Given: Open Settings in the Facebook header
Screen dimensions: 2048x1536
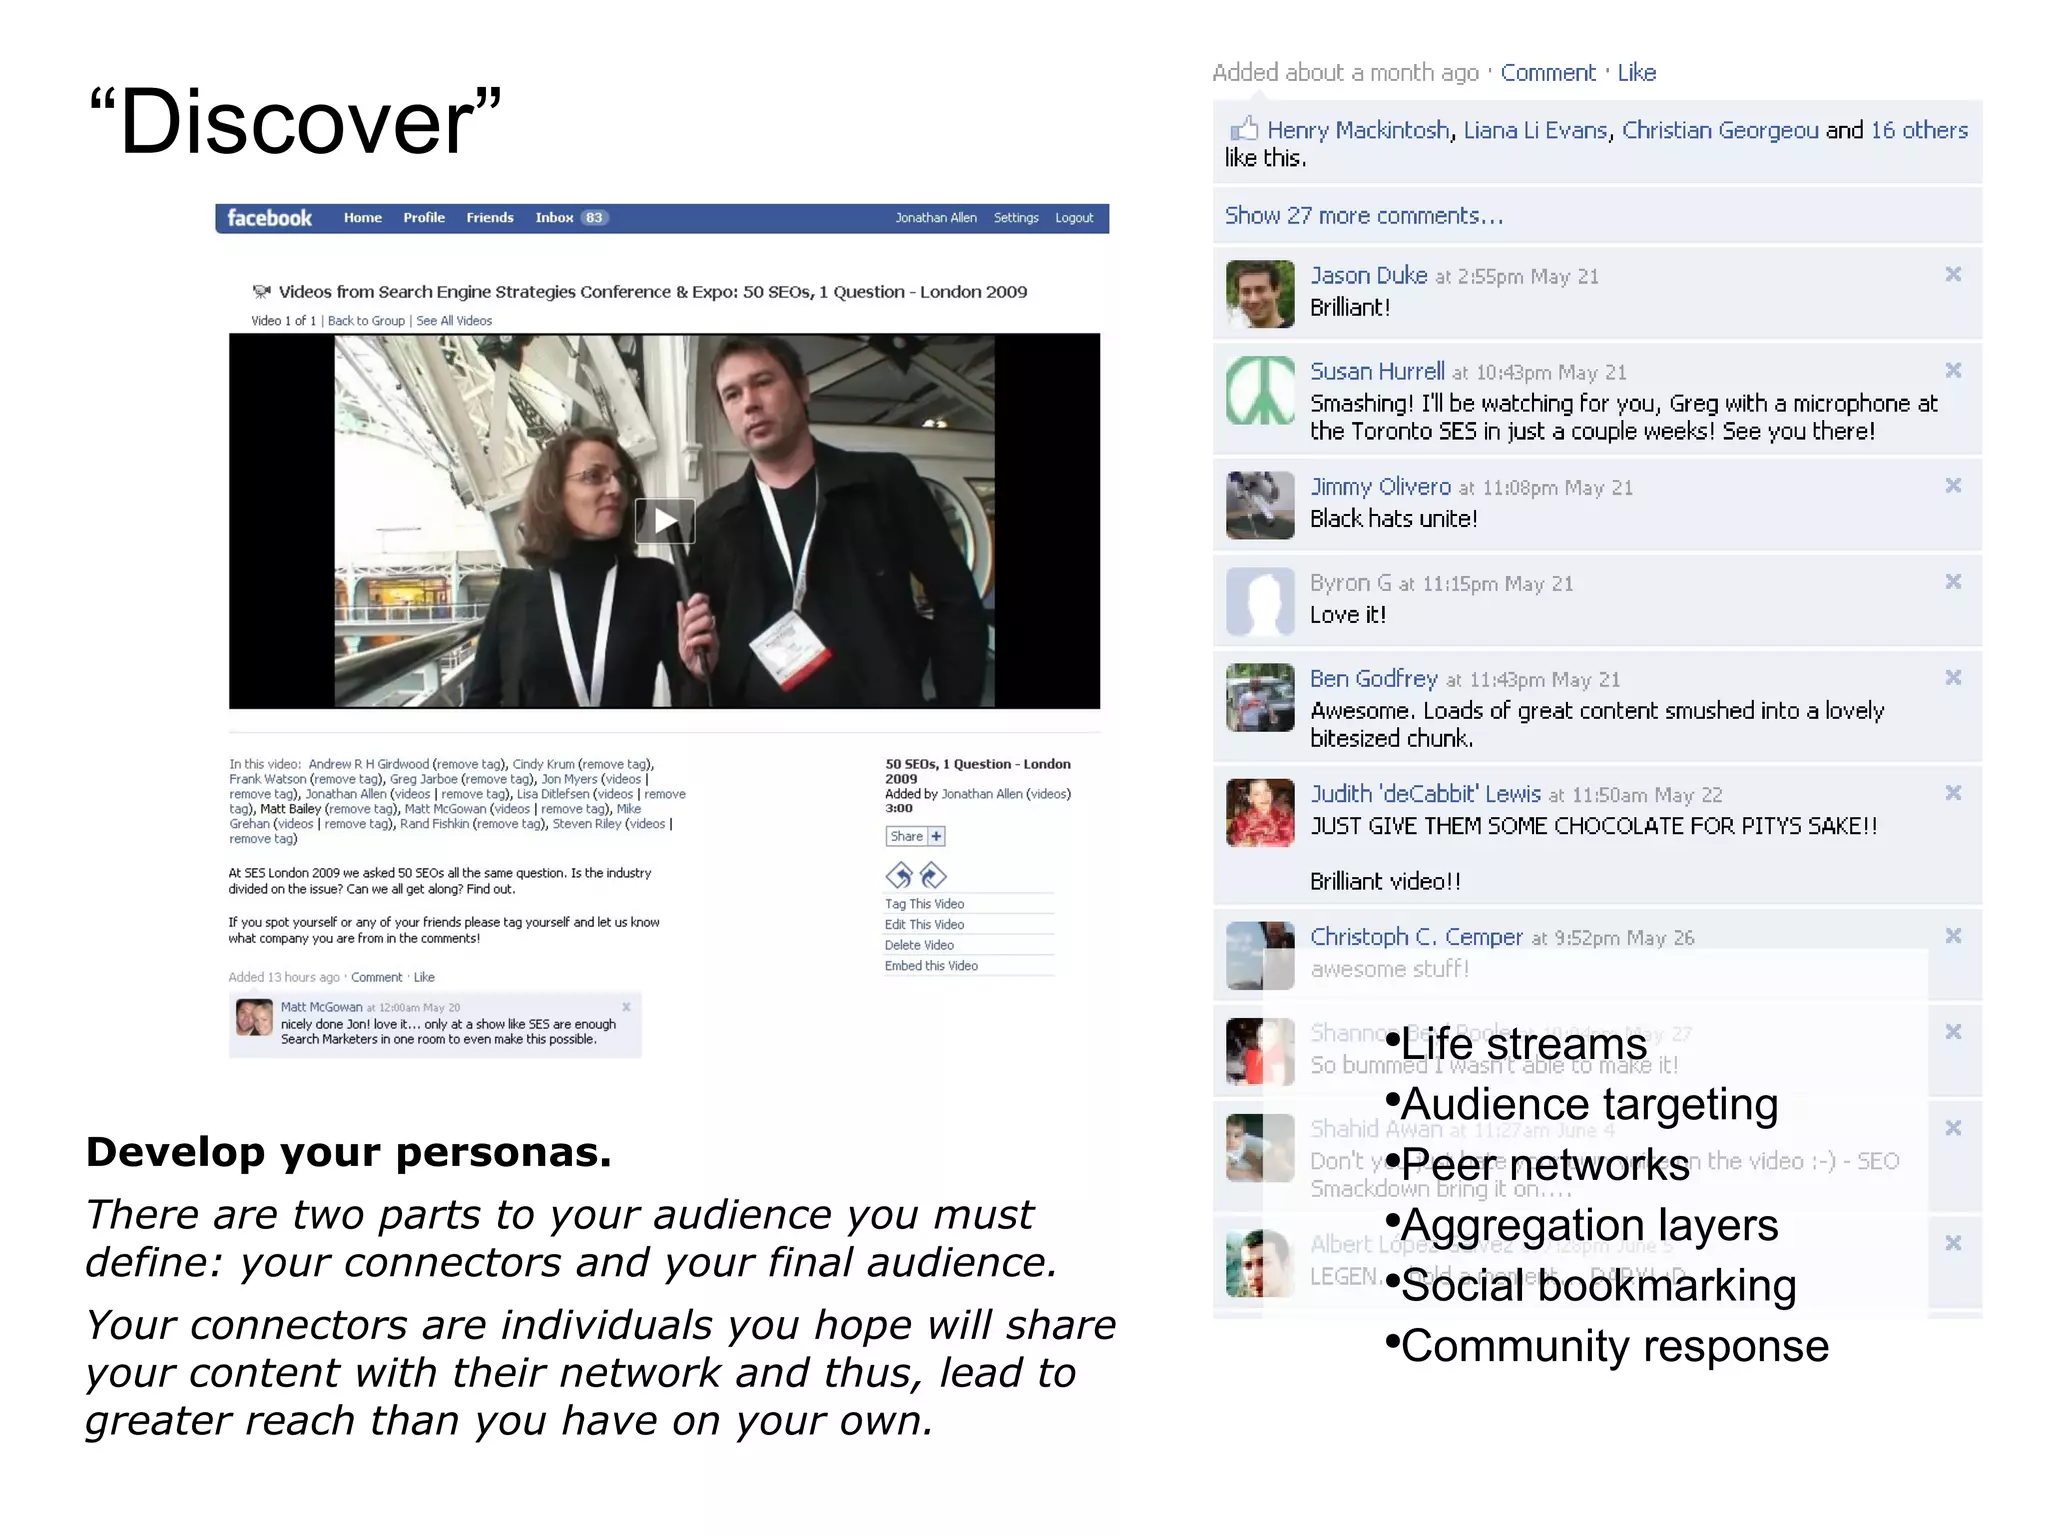Looking at the screenshot, I should [x=1016, y=218].
